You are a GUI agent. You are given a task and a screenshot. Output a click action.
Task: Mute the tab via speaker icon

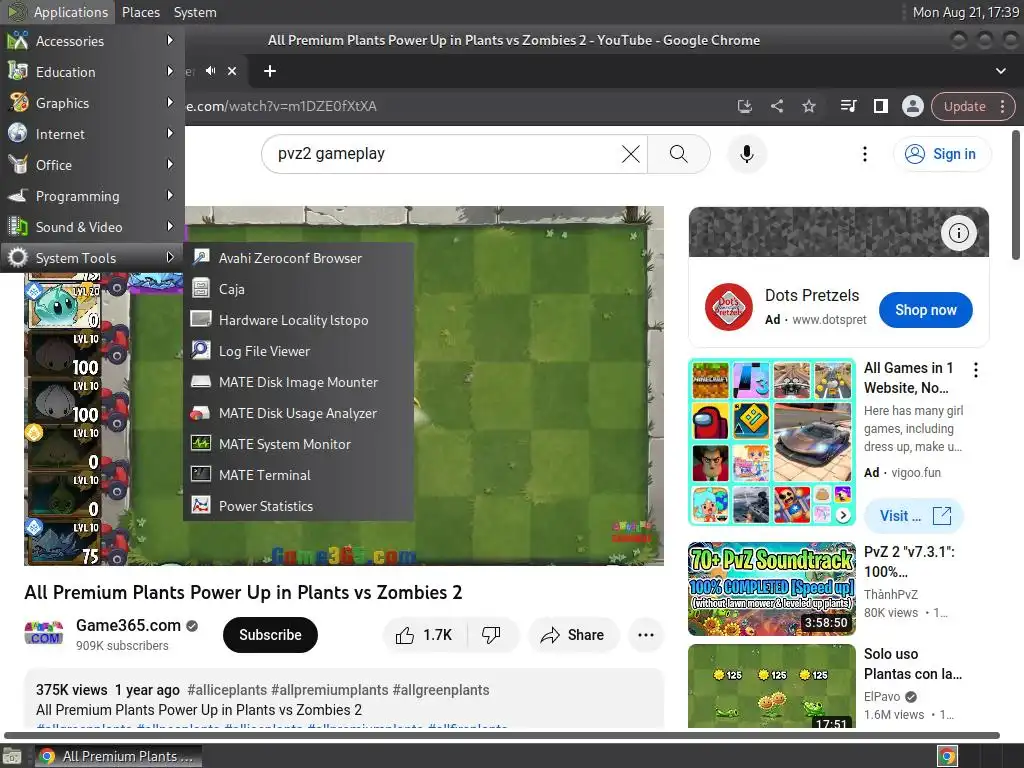[x=210, y=71]
